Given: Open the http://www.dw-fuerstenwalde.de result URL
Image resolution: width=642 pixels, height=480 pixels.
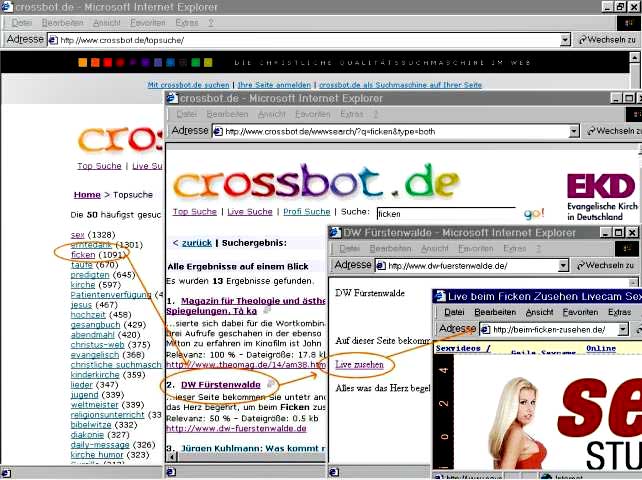Looking at the screenshot, I should pos(236,429).
